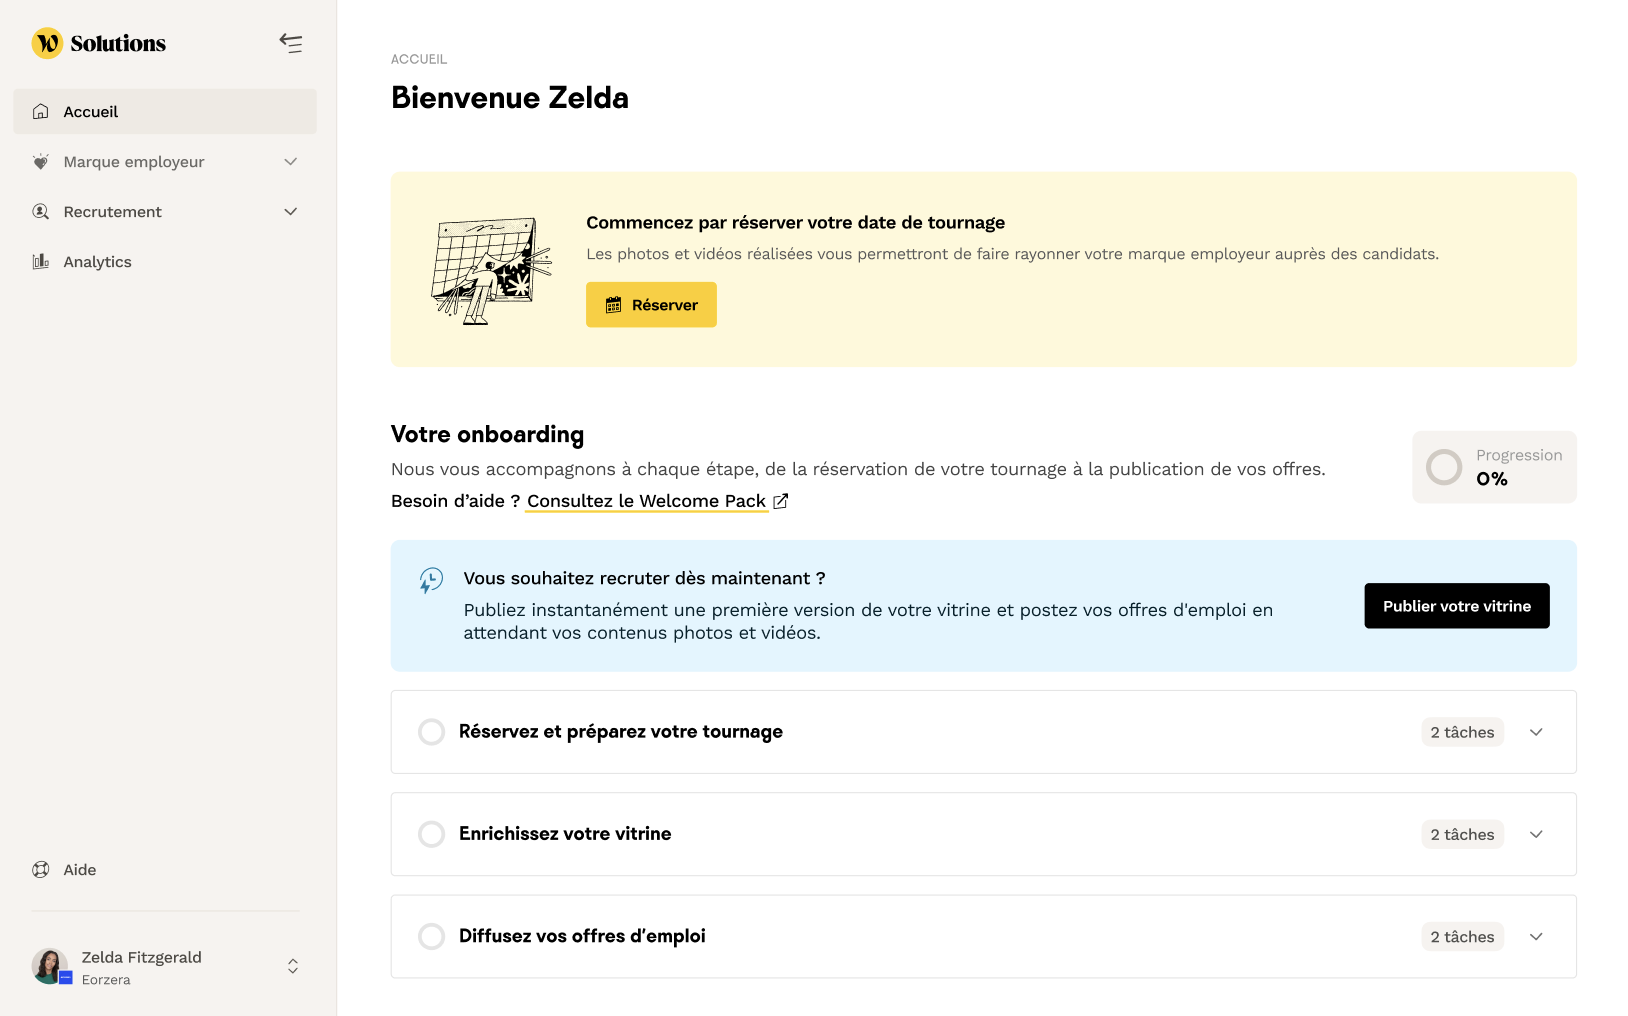Click the Marque employeur heart icon

pos(41,161)
